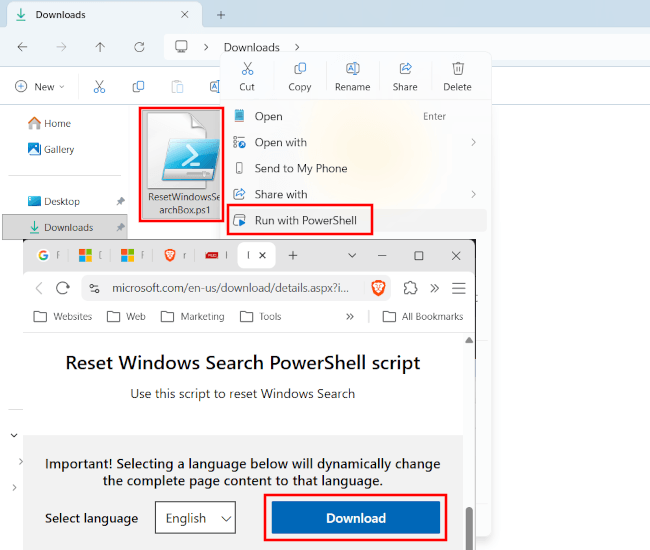Switch to the Google browser tab
650x550 pixels.
click(x=49, y=255)
